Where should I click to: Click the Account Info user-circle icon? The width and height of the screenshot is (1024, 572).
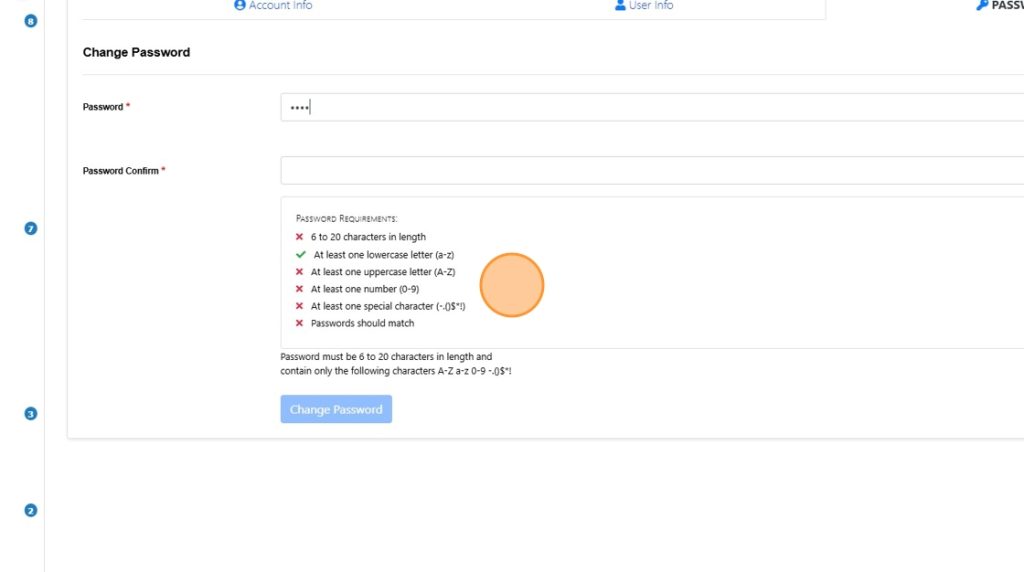click(240, 6)
